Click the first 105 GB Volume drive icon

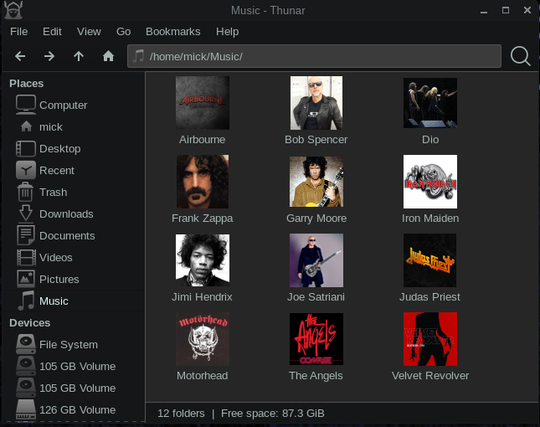click(26, 366)
